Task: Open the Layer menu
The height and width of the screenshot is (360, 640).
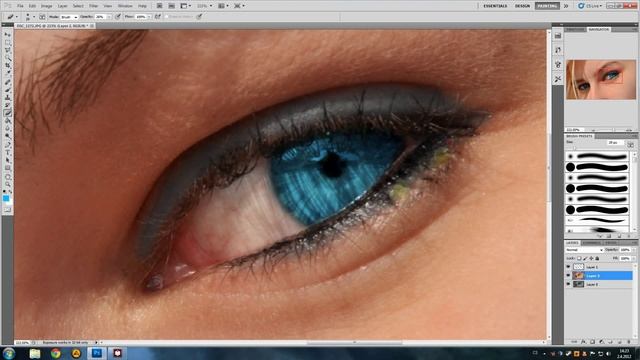Action: (62, 6)
